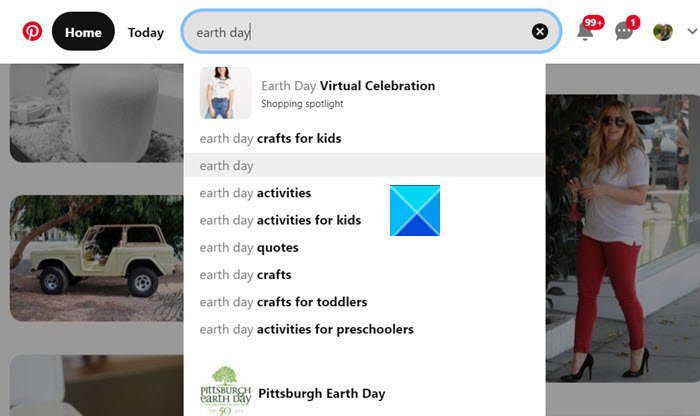
Task: Select earth day quotes suggestion
Action: 249,248
